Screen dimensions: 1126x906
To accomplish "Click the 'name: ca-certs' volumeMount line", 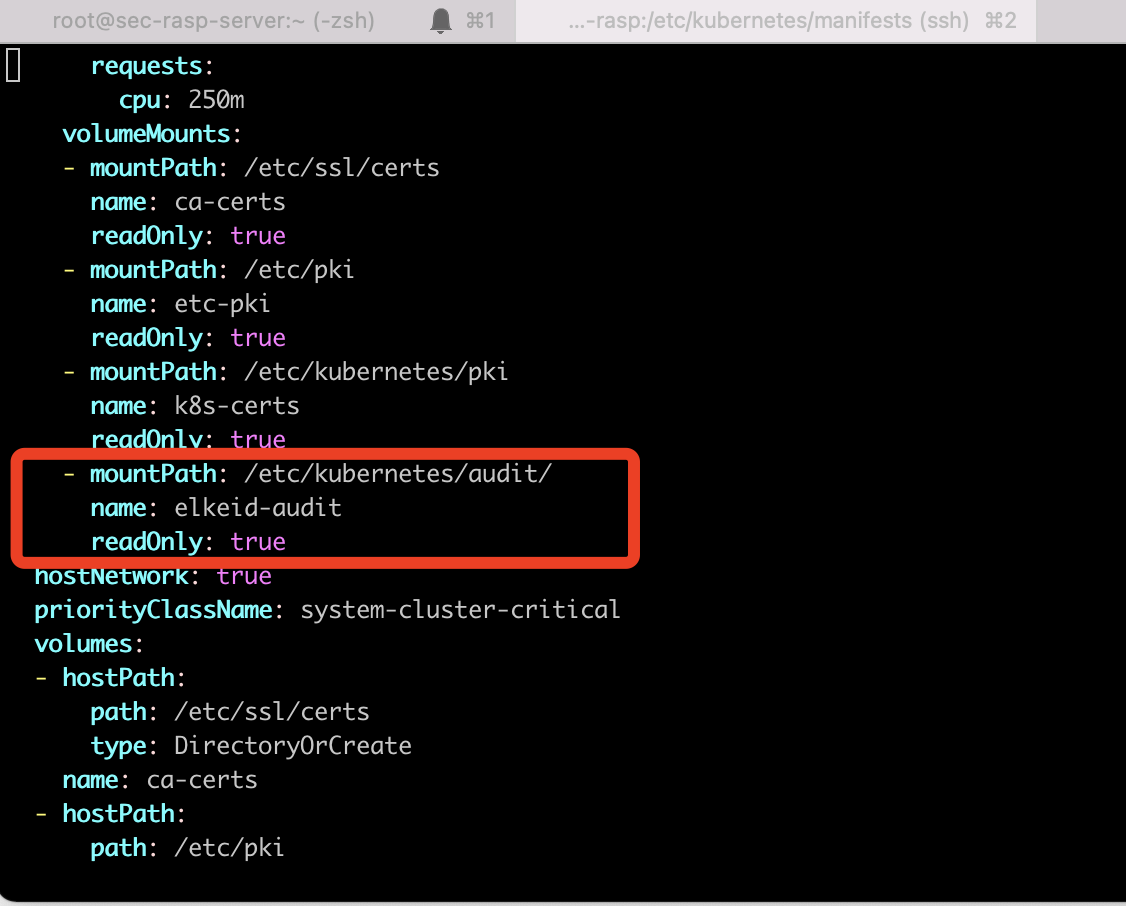I will tap(187, 202).
